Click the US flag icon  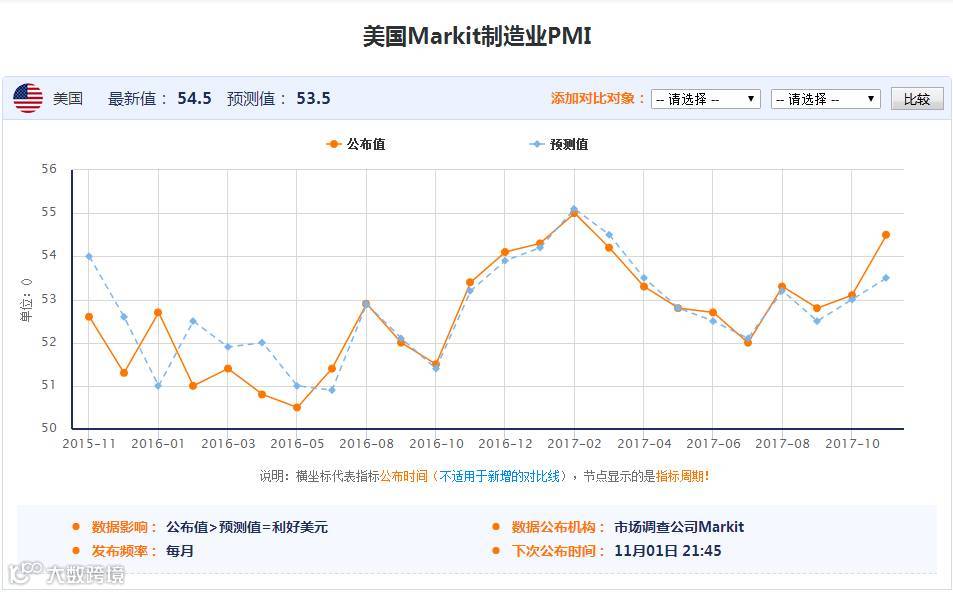(28, 98)
